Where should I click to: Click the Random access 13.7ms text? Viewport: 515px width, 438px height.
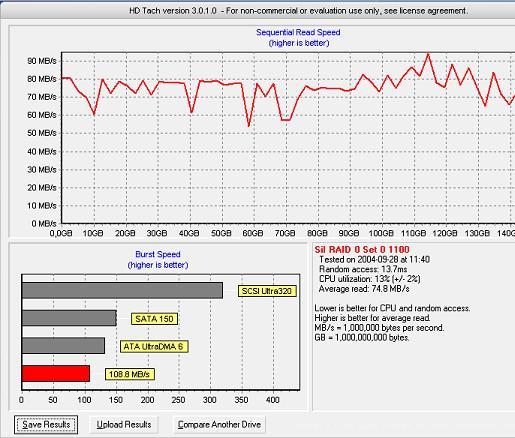(x=363, y=269)
